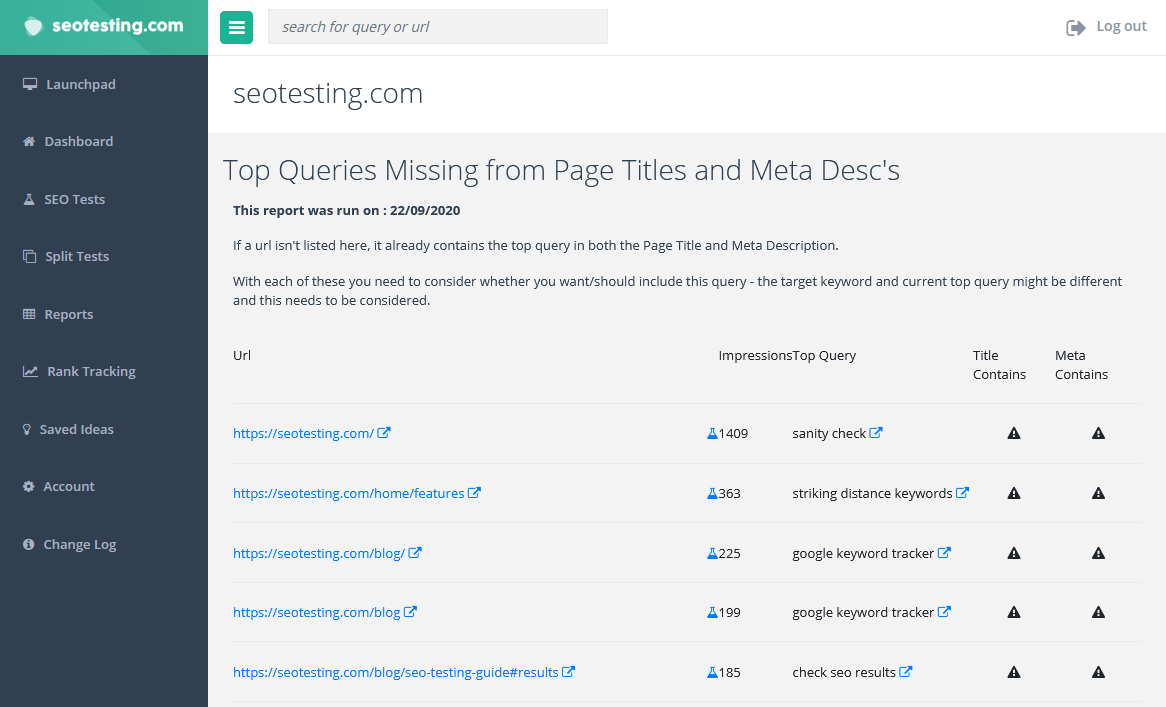
Task: Open external link icon beside sanity check query
Action: click(876, 433)
